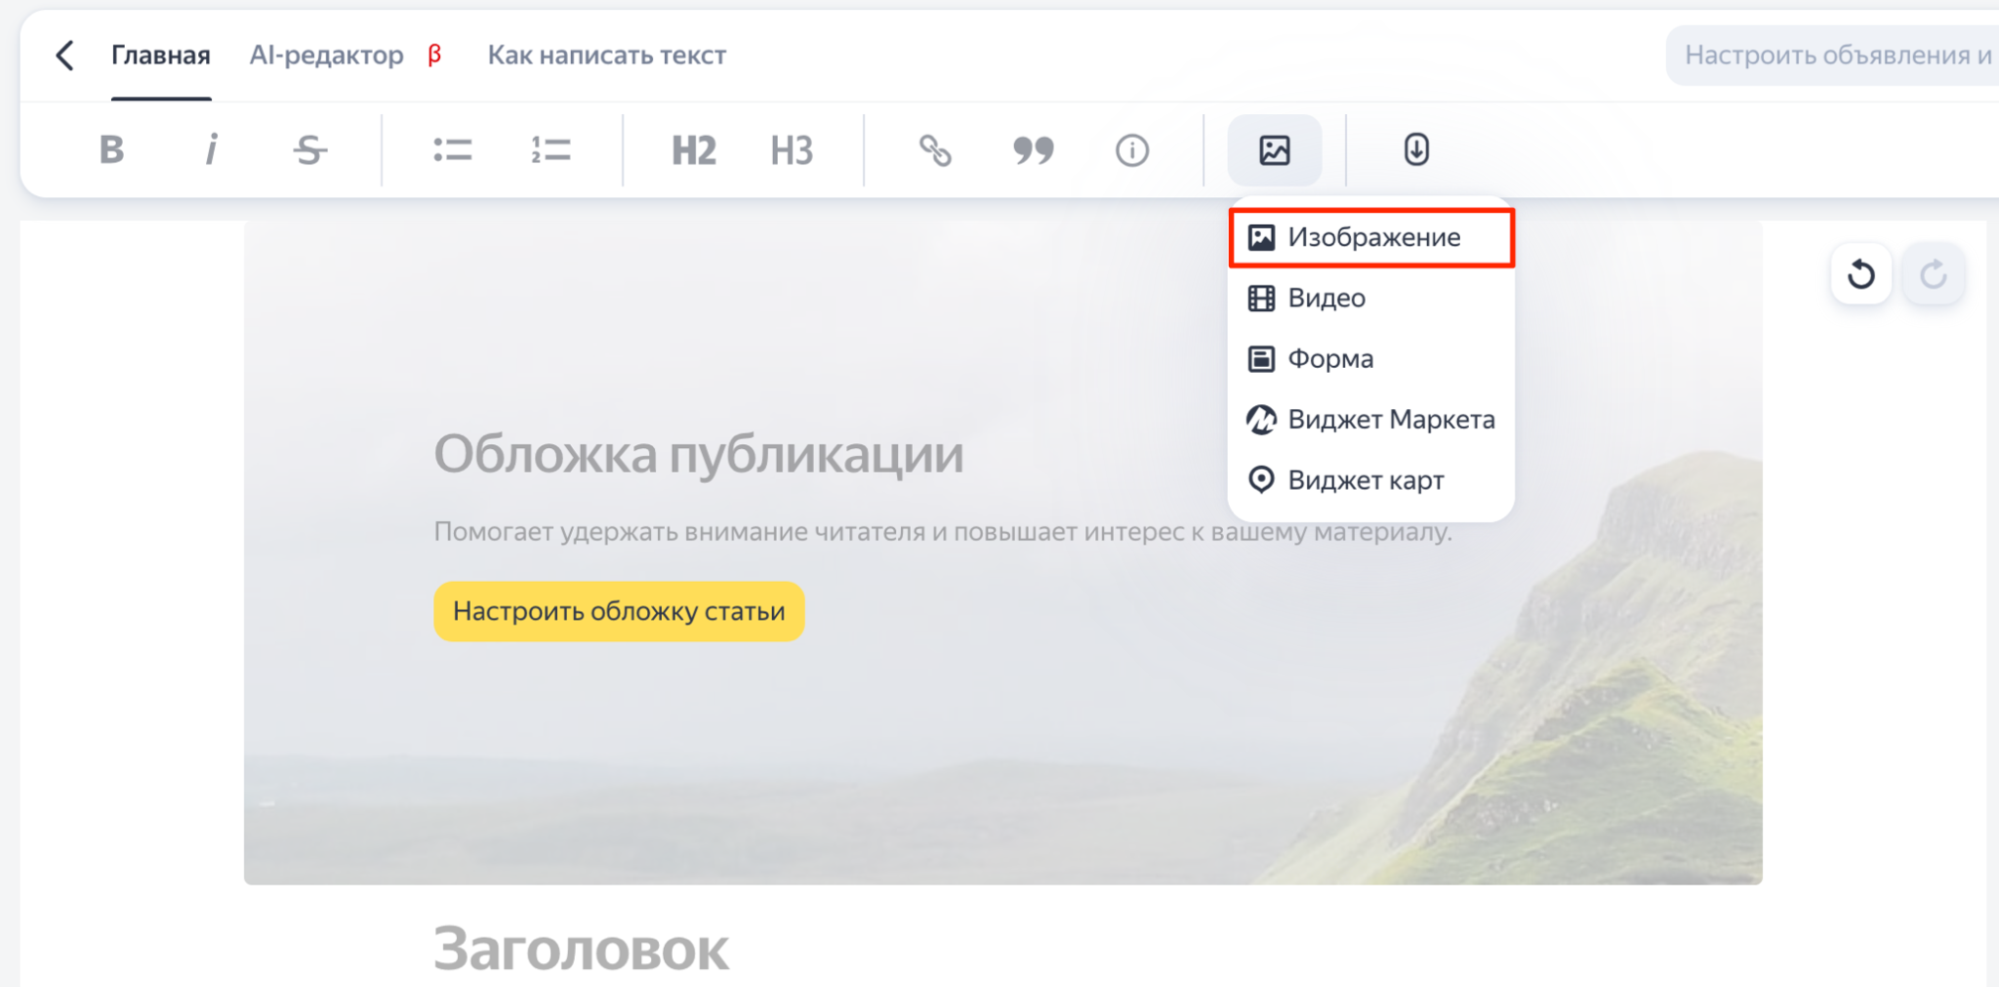1999x987 pixels.
Task: Apply strikethrough formatting
Action: [x=310, y=150]
